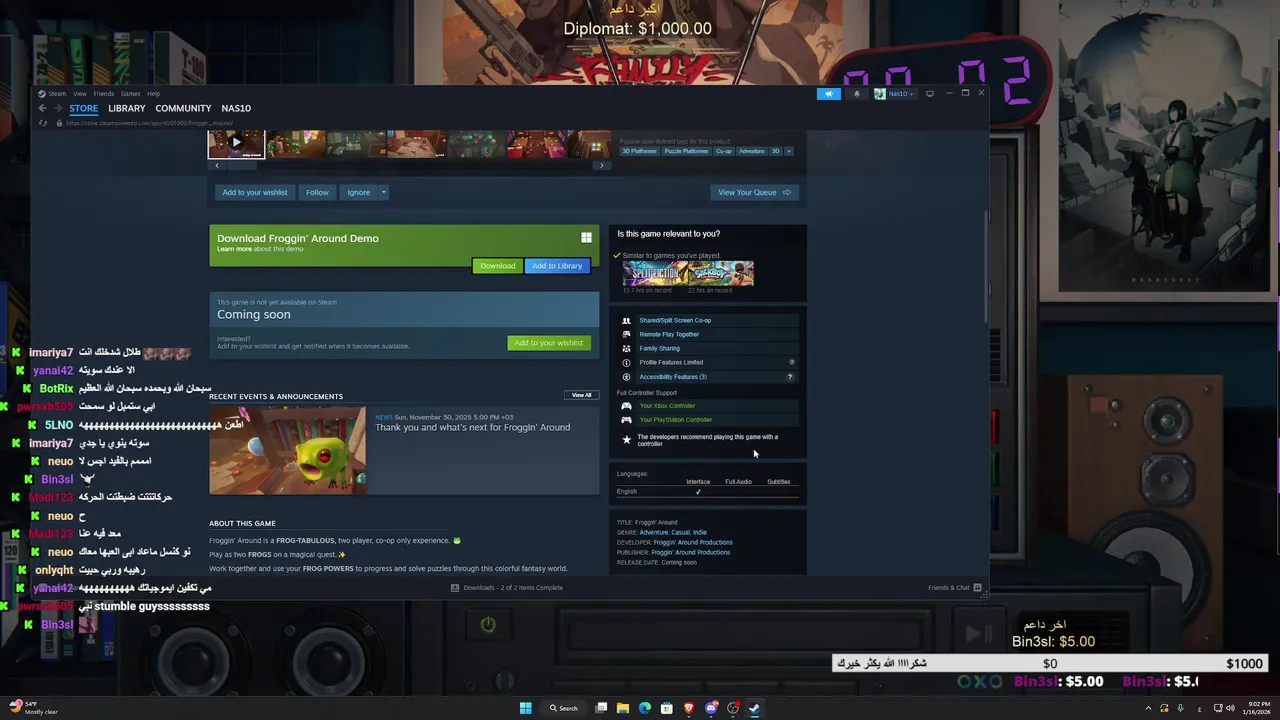
Task: Open Discord from taskbar
Action: (711, 708)
